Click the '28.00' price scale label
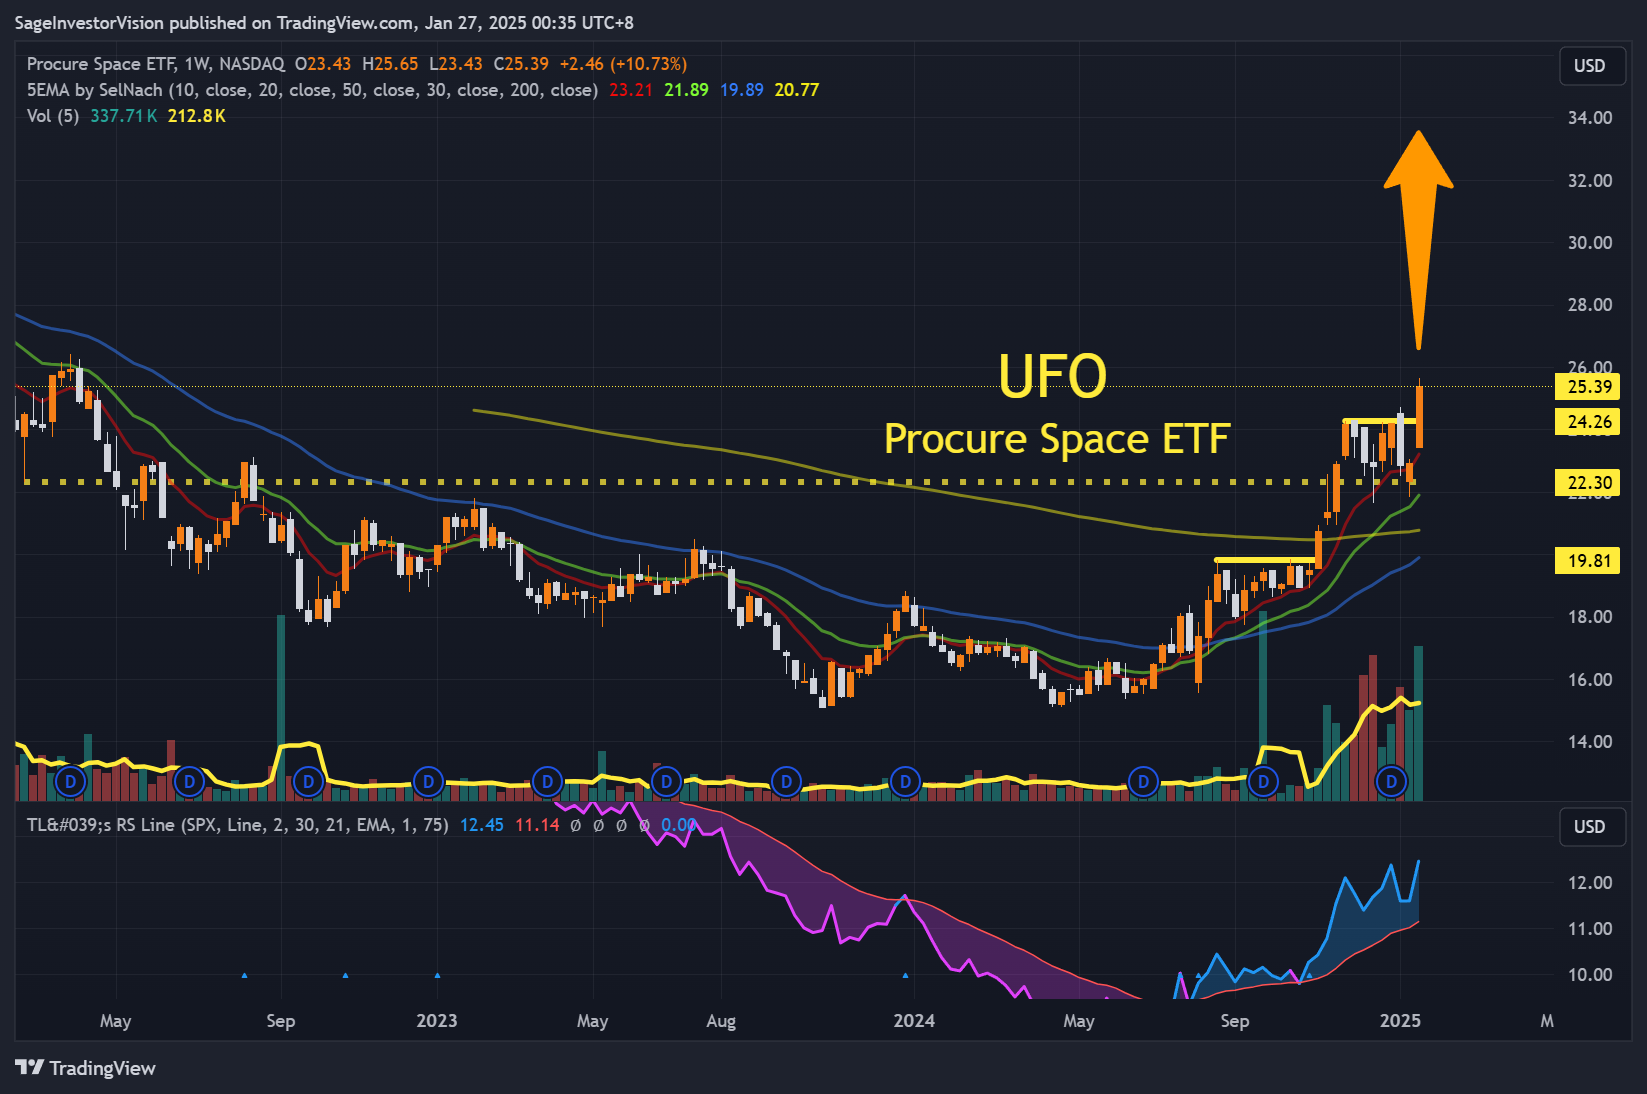Screen dimensions: 1647x1094 click(x=1590, y=305)
